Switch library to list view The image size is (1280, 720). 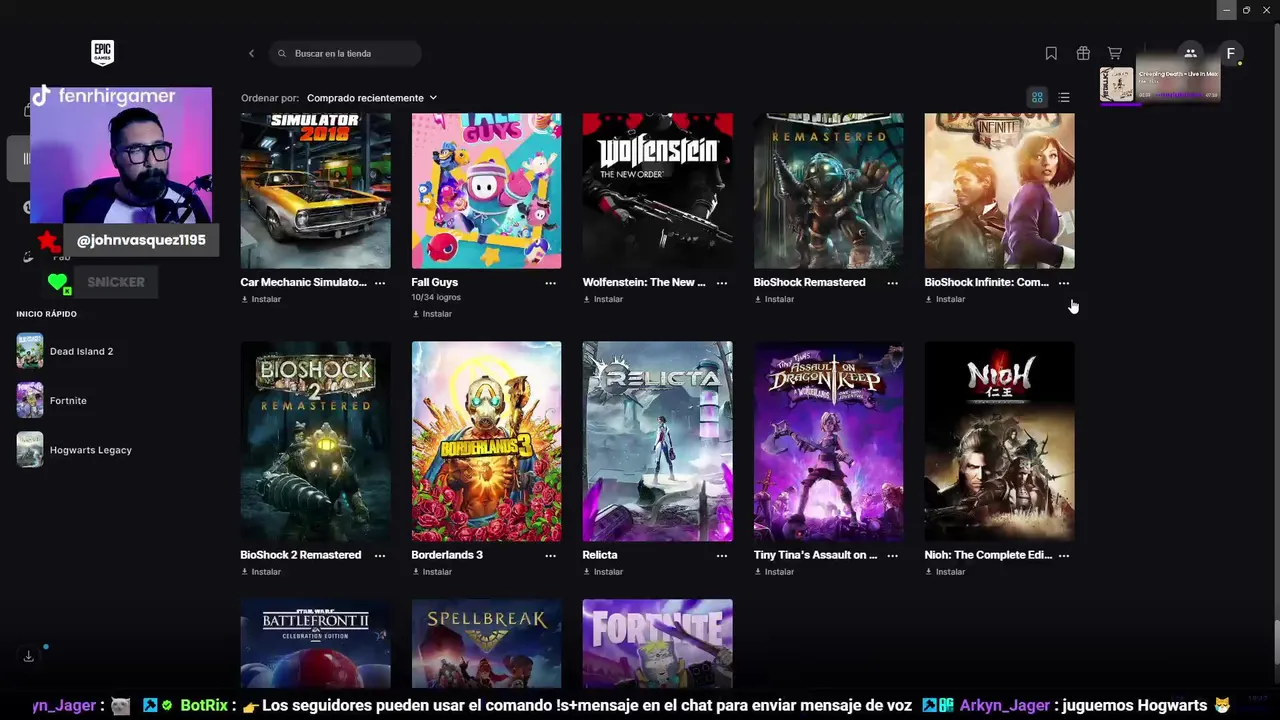1064,97
